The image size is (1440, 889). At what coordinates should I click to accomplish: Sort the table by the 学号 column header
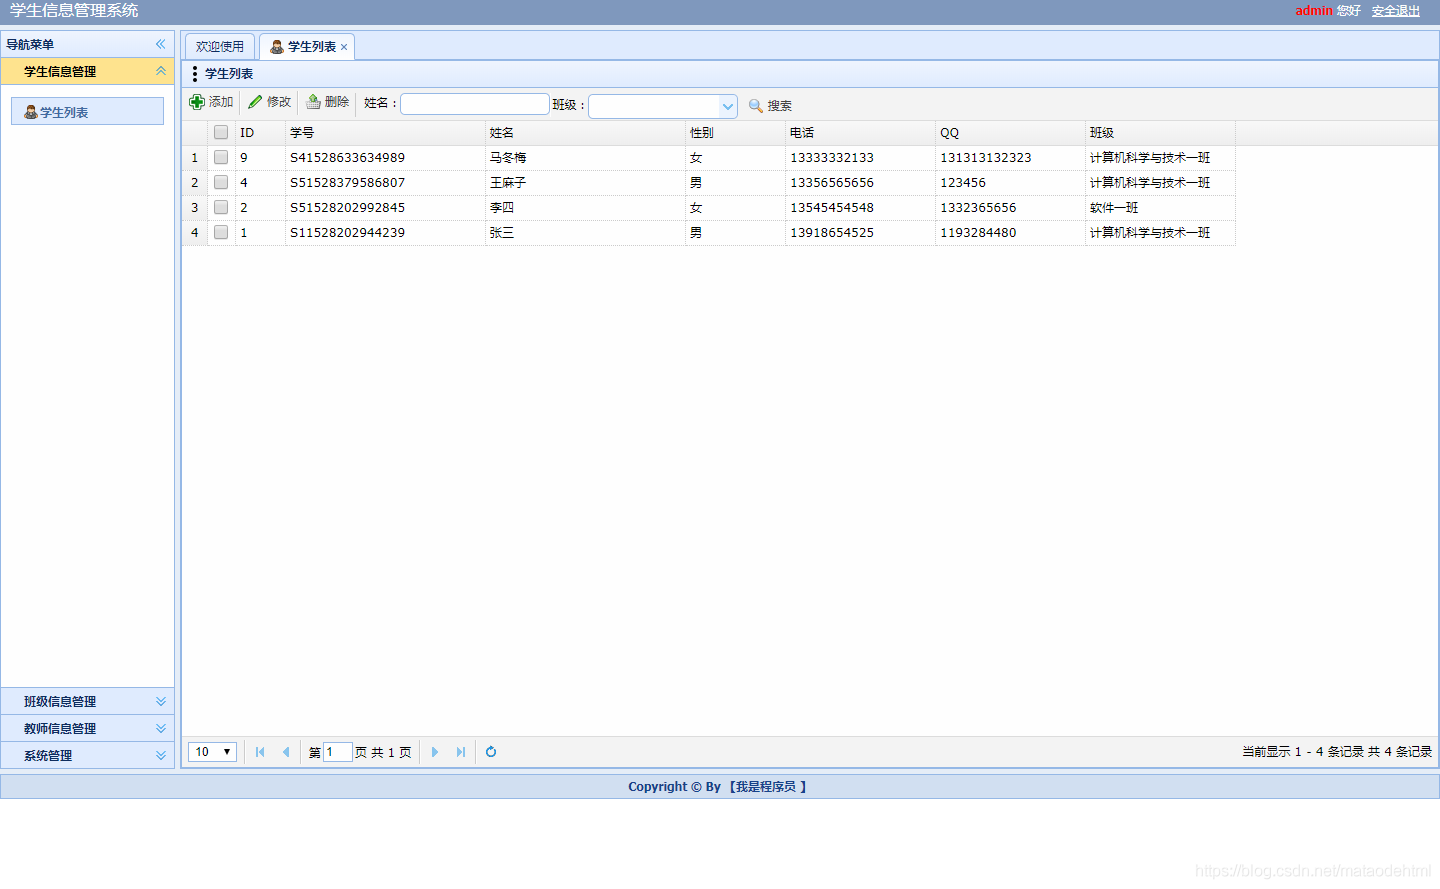(385, 132)
